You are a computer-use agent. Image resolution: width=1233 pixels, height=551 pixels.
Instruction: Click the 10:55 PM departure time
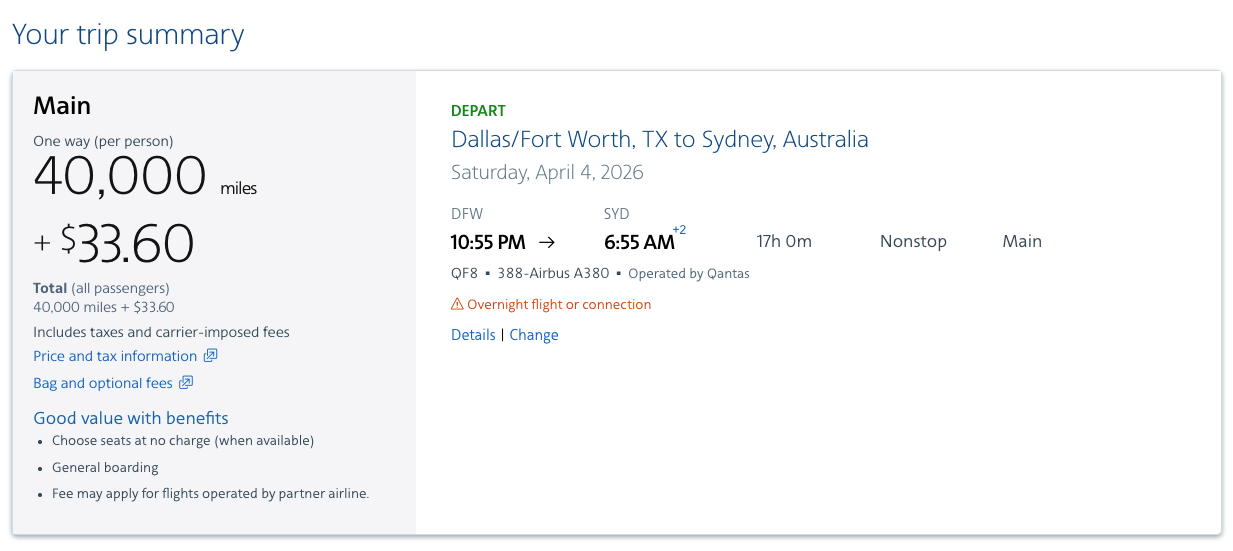pos(488,242)
